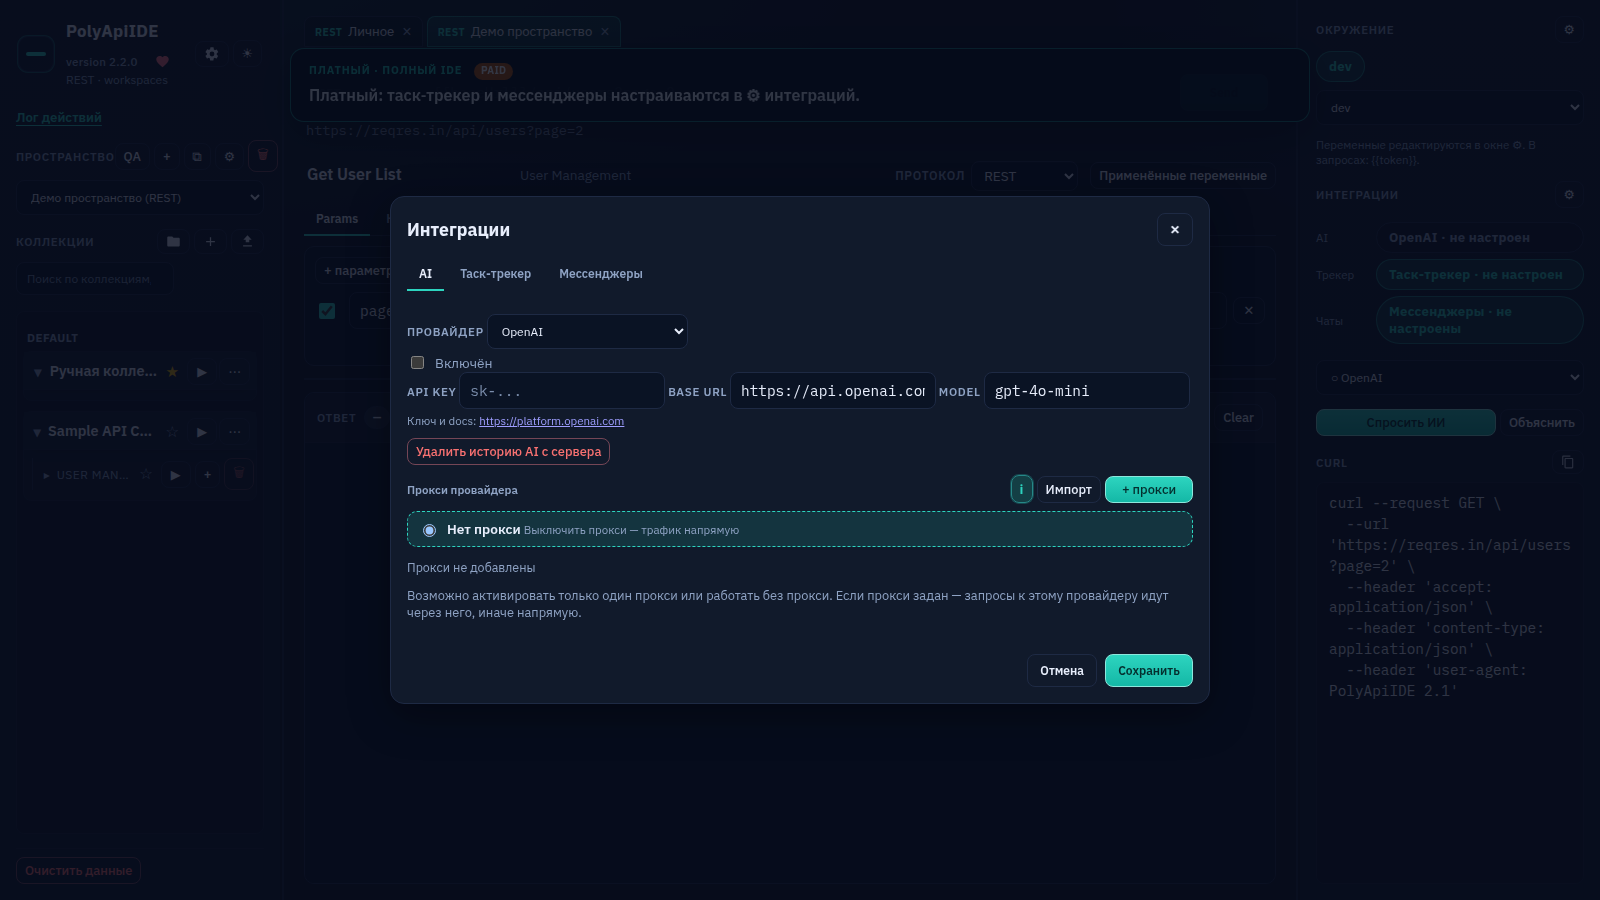Click the proxy info "i" icon
The image size is (1600, 900).
(1021, 489)
